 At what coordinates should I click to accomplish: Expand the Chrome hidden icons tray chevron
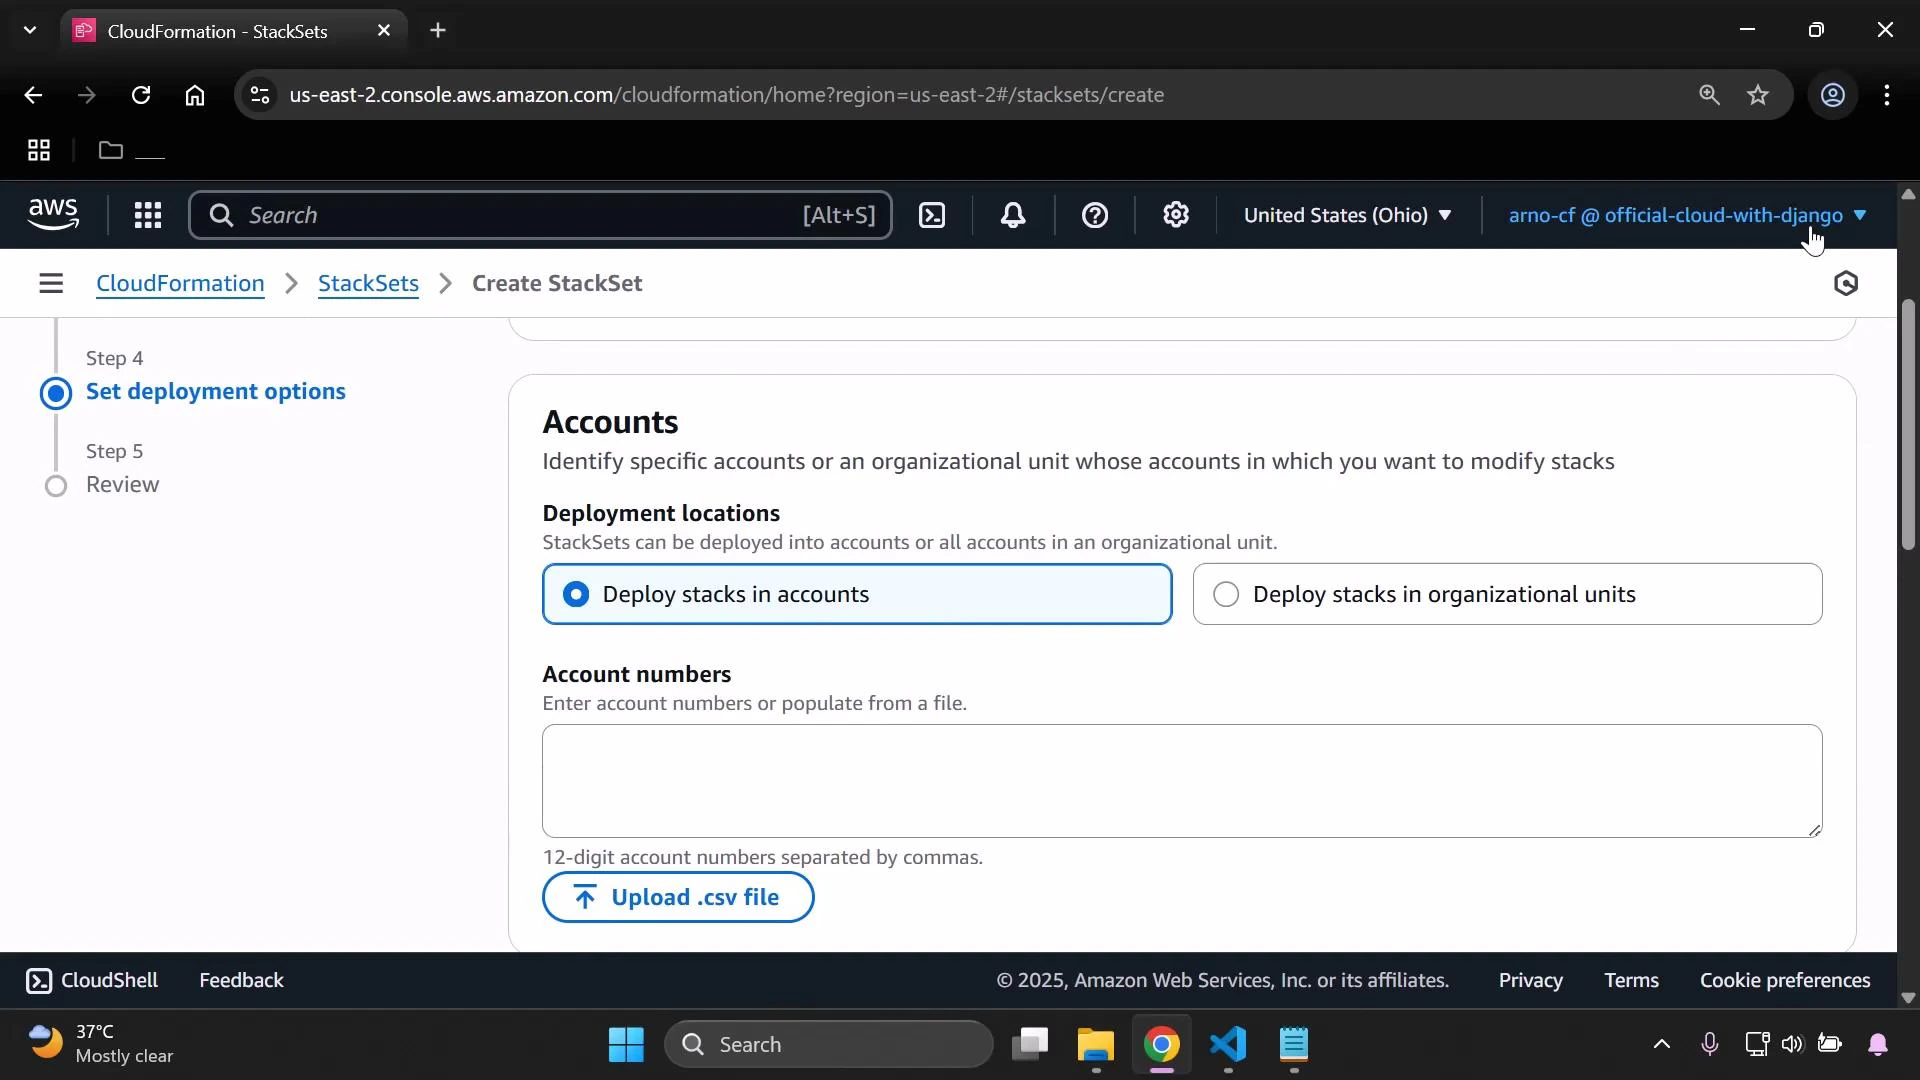(1660, 1043)
